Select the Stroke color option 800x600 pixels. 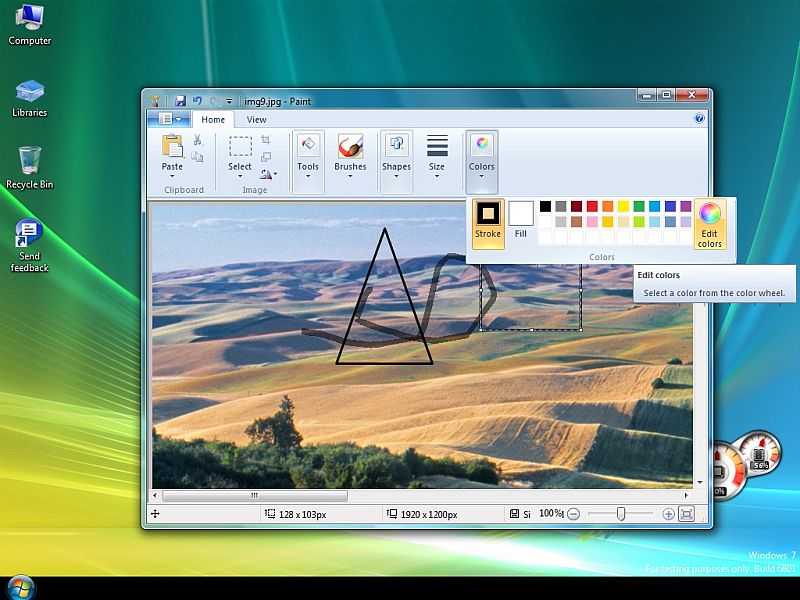[x=488, y=223]
